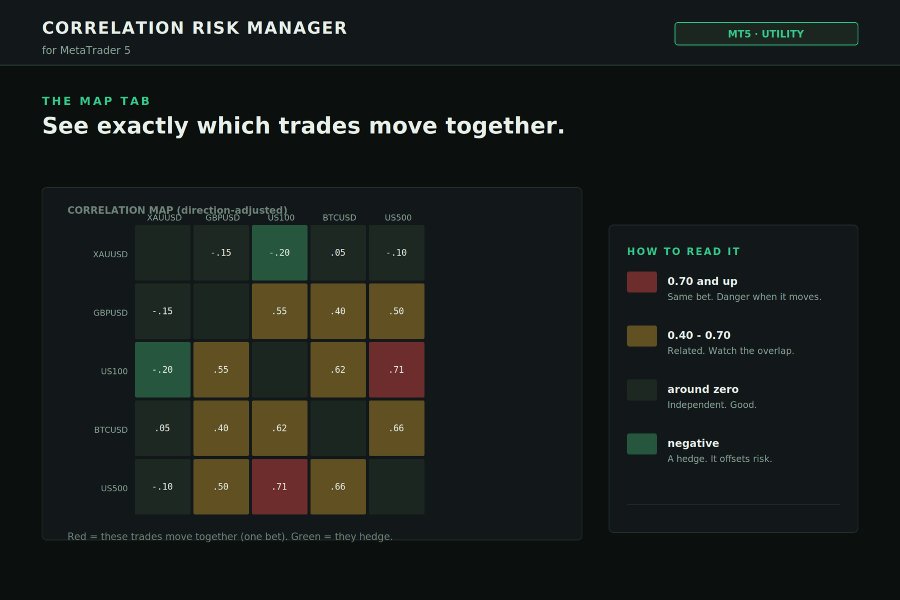Click the 'around zero' legend label
The height and width of the screenshot is (600, 900).
point(703,389)
